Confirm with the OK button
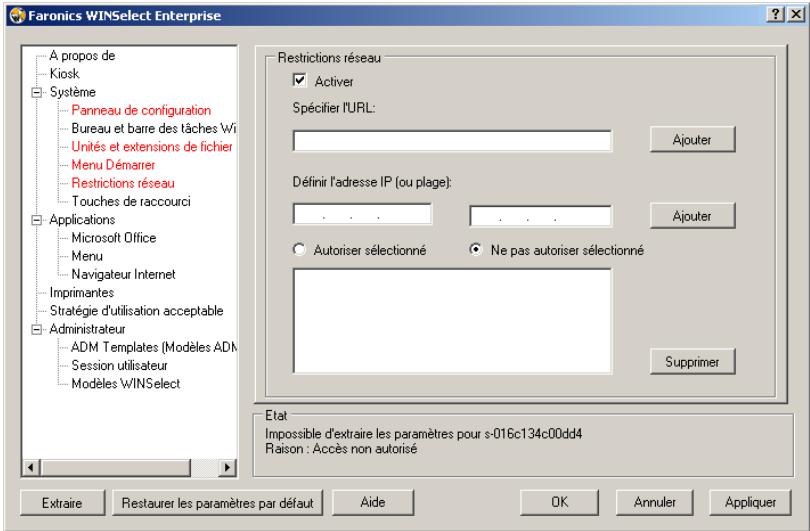The image size is (810, 531). [x=559, y=503]
